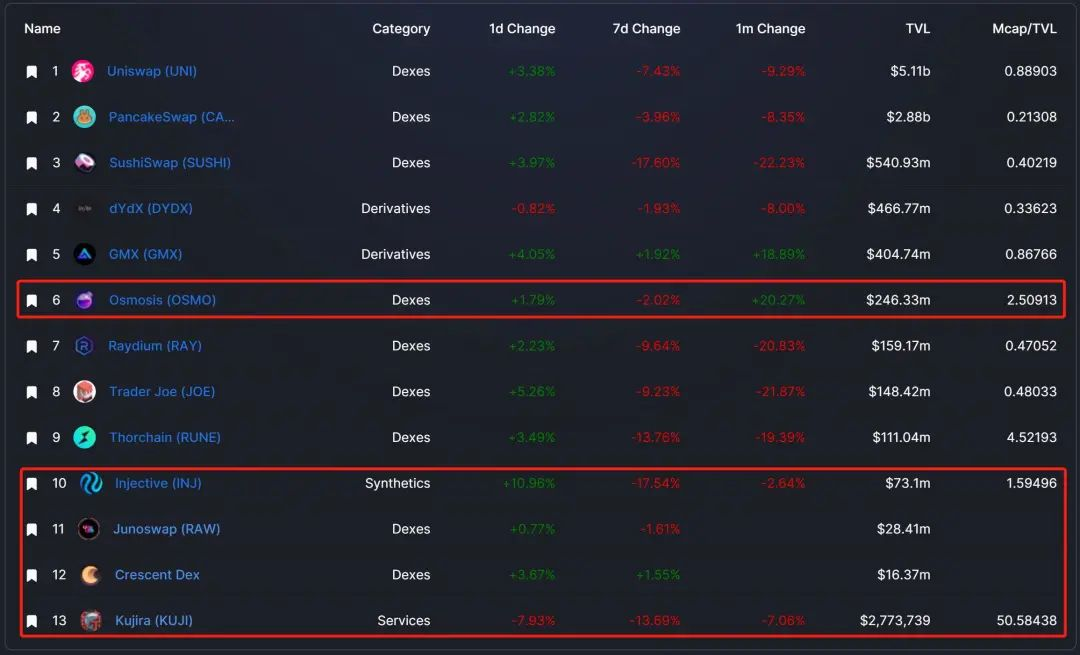Toggle bookmark for Thorchain row
This screenshot has height=655, width=1080.
point(32,438)
